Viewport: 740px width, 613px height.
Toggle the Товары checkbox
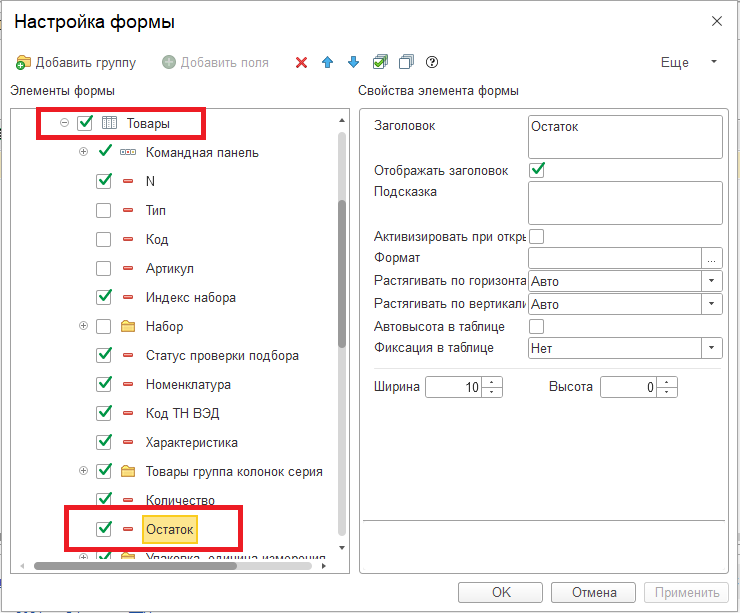click(x=85, y=123)
